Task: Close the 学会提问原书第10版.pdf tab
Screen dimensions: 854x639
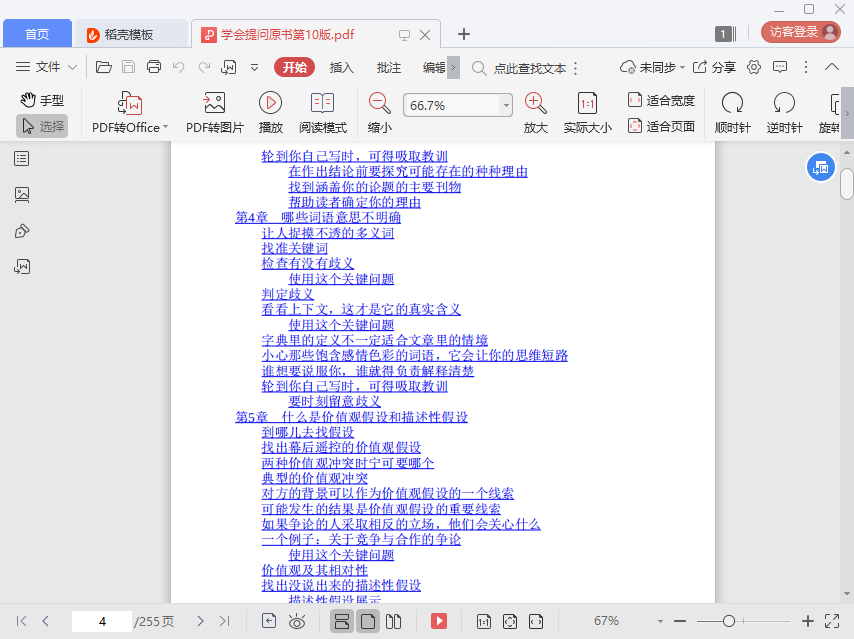Action: click(x=425, y=35)
